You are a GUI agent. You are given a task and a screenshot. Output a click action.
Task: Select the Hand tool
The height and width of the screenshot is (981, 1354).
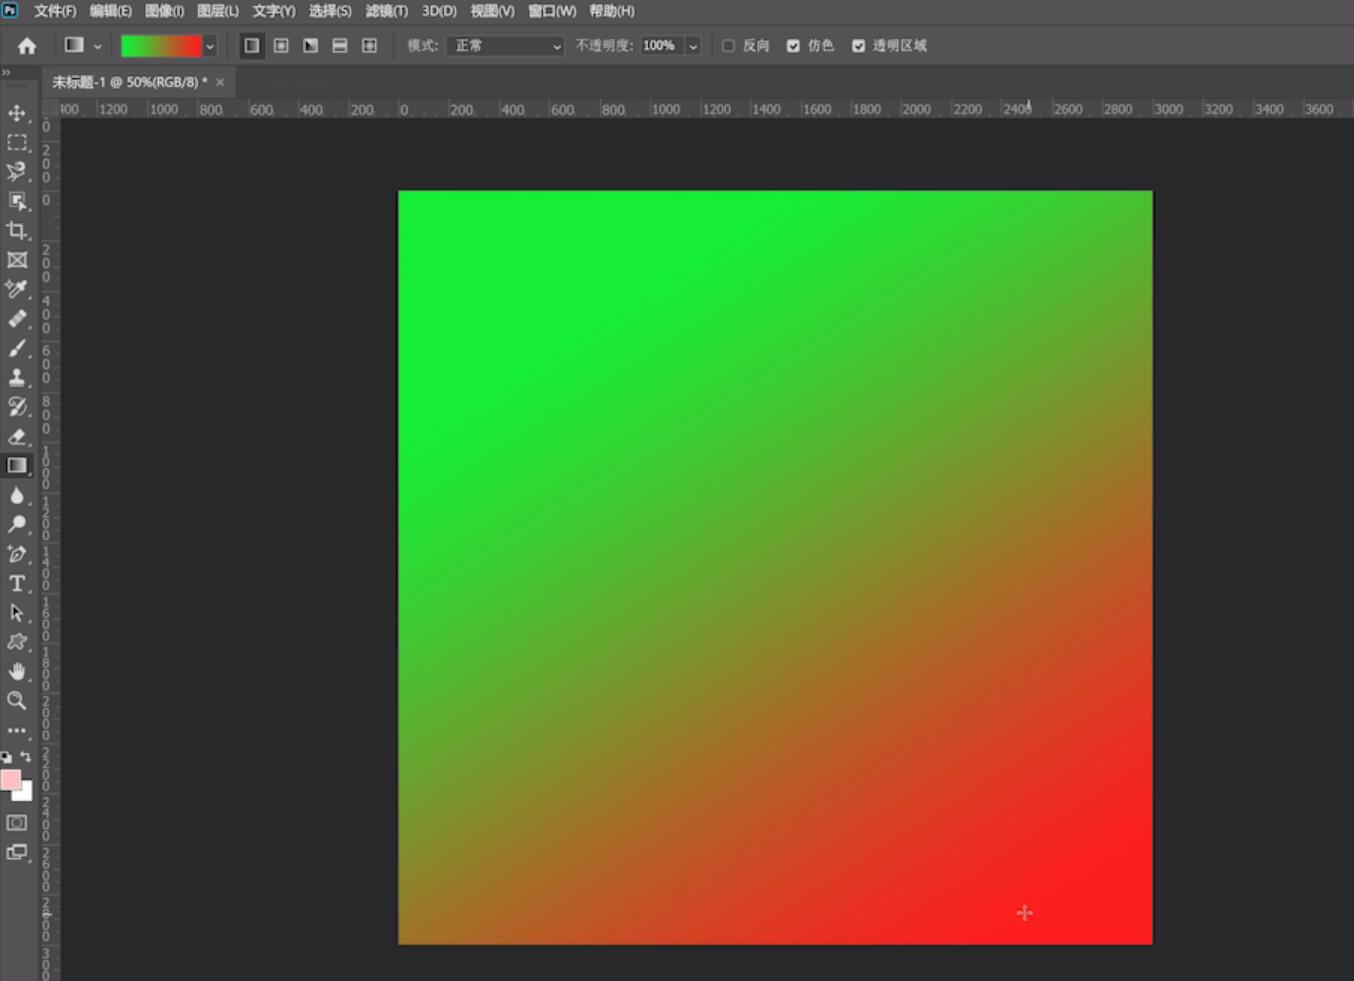point(17,671)
